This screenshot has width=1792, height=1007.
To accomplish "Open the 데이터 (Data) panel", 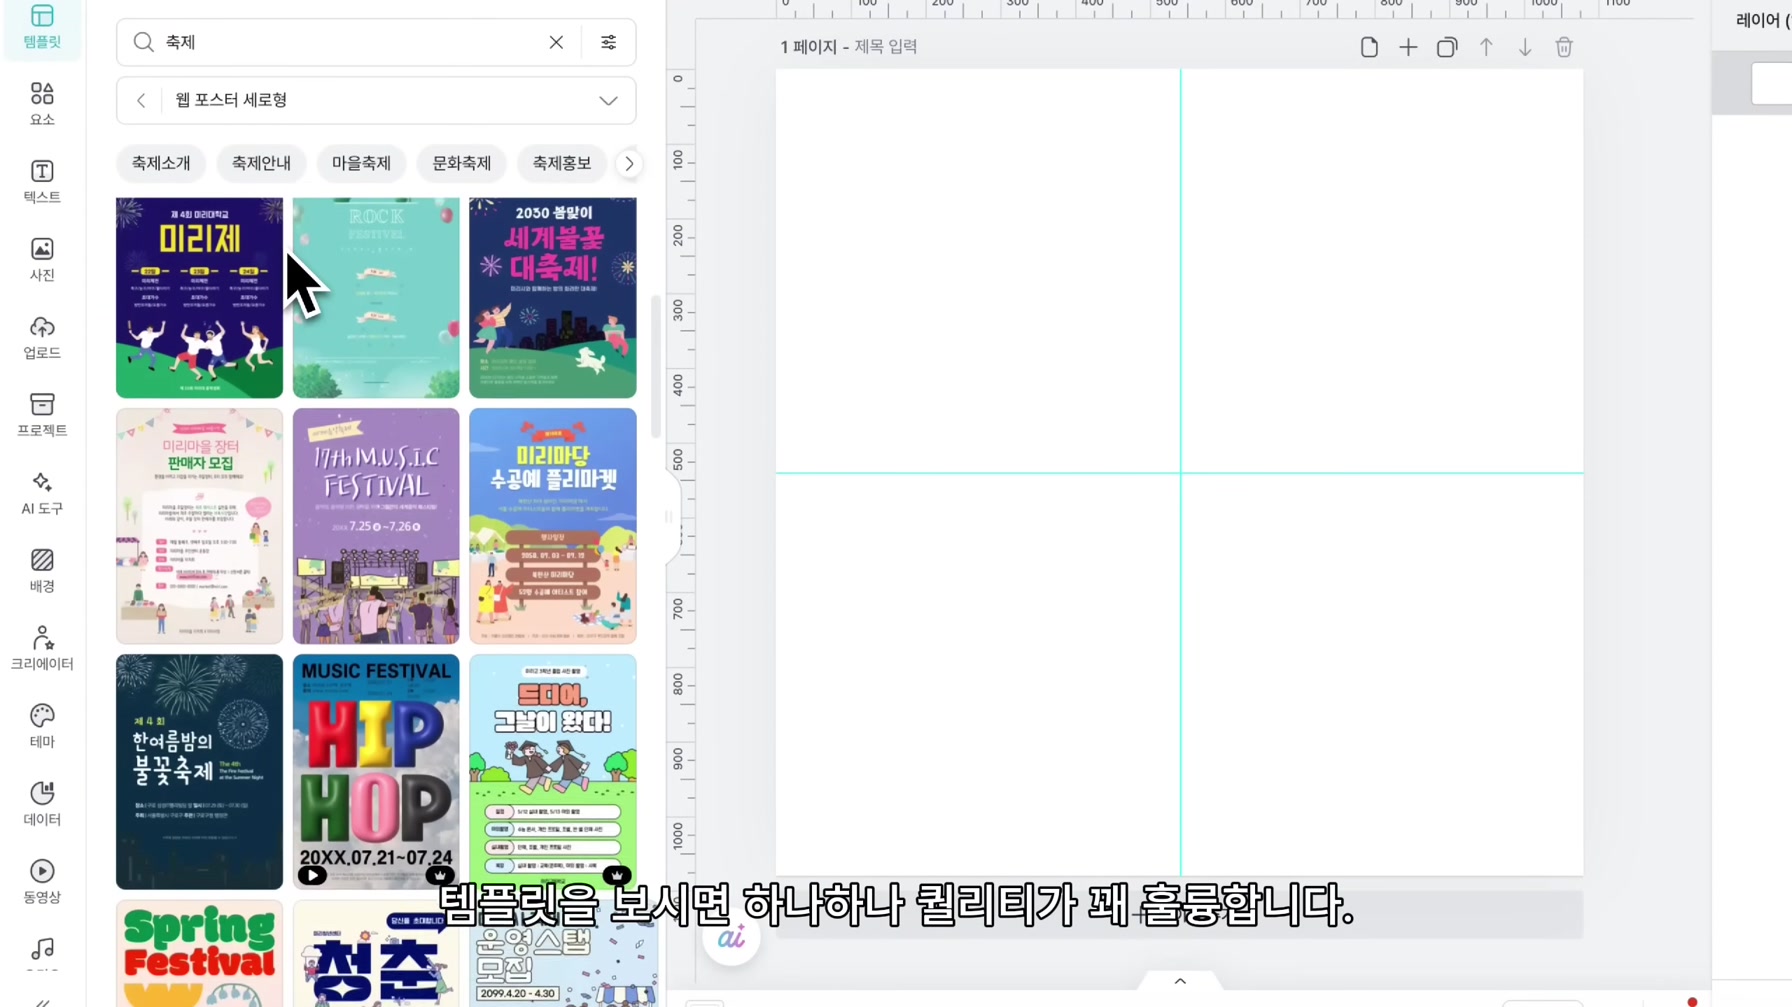I will pos(42,804).
